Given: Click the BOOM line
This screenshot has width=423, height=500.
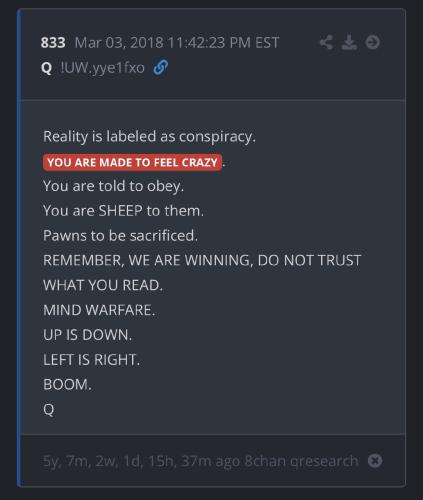Looking at the screenshot, I should (67, 384).
